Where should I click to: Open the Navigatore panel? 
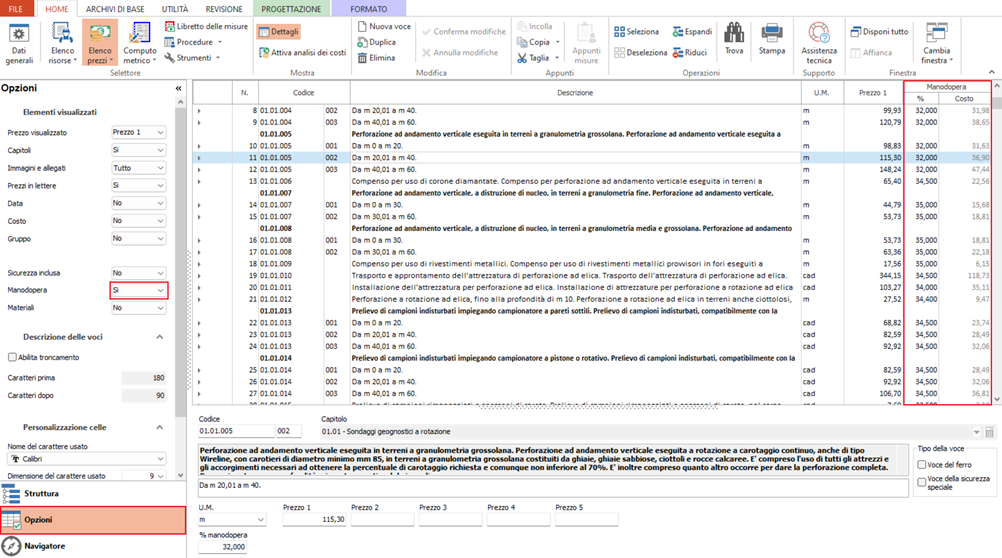[93, 546]
